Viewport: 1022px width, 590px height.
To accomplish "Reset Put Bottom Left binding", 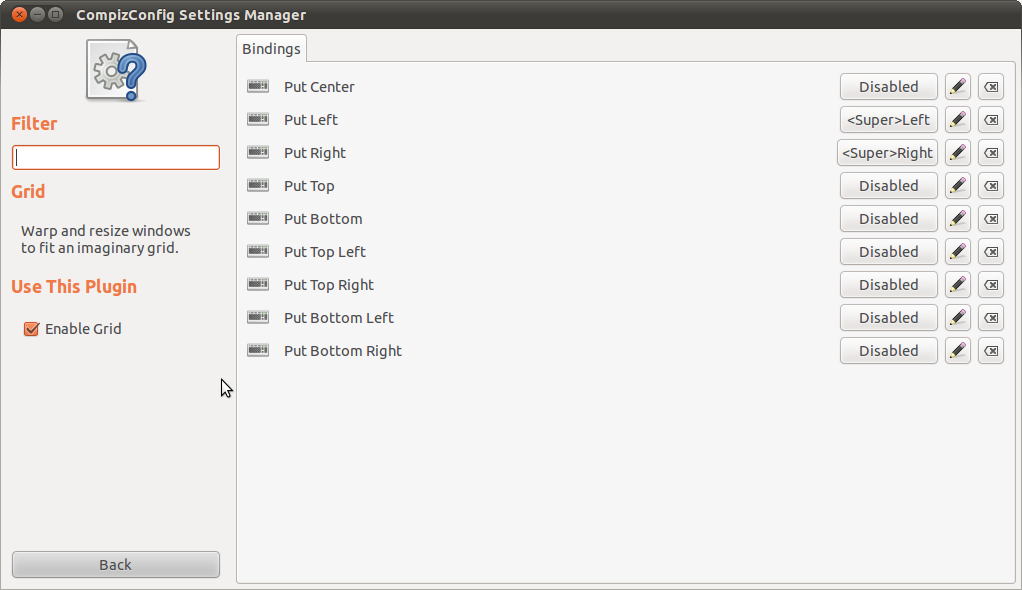I will [x=991, y=318].
